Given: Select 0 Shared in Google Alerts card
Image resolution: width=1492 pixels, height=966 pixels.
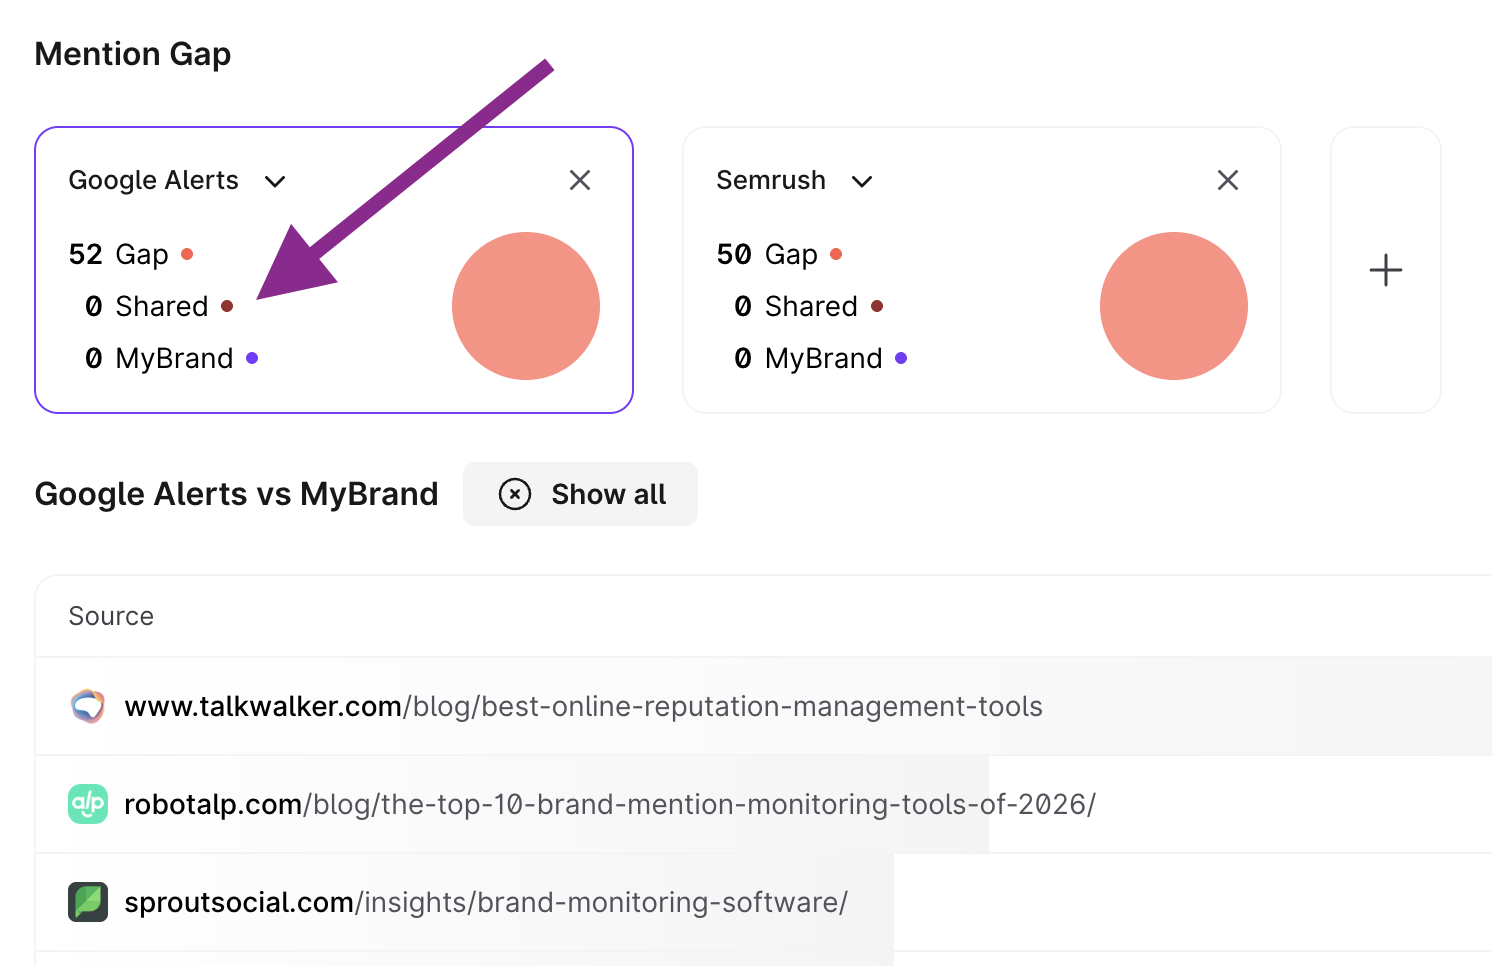Looking at the screenshot, I should tap(159, 306).
